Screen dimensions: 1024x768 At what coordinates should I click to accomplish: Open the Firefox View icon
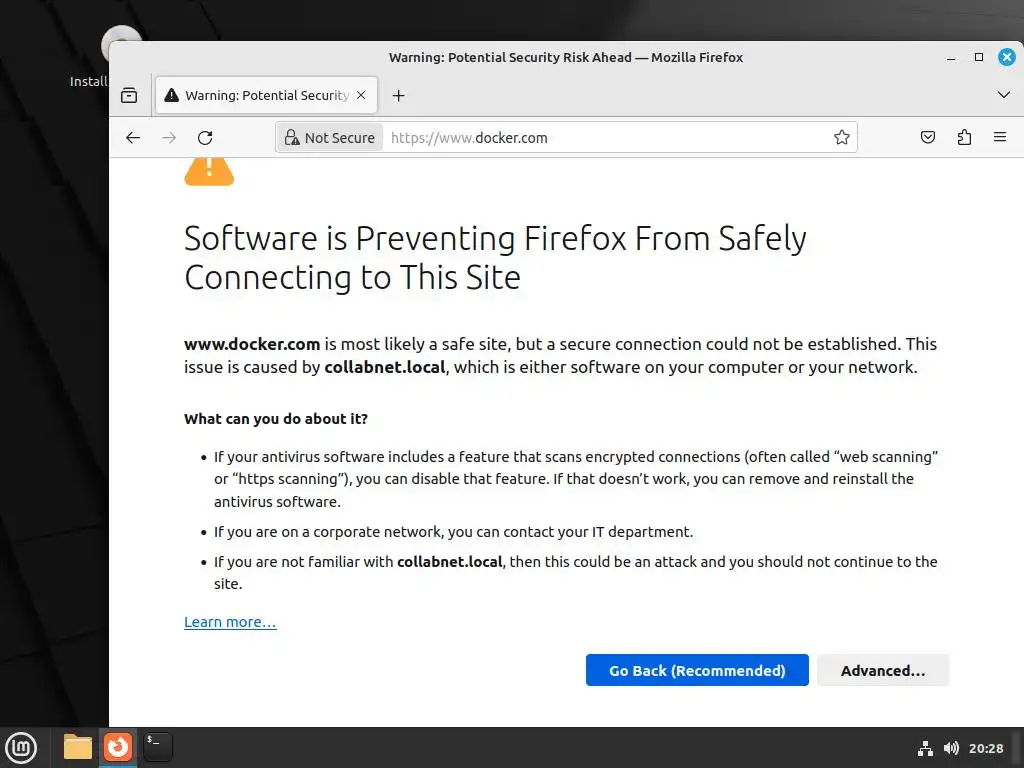(x=129, y=96)
